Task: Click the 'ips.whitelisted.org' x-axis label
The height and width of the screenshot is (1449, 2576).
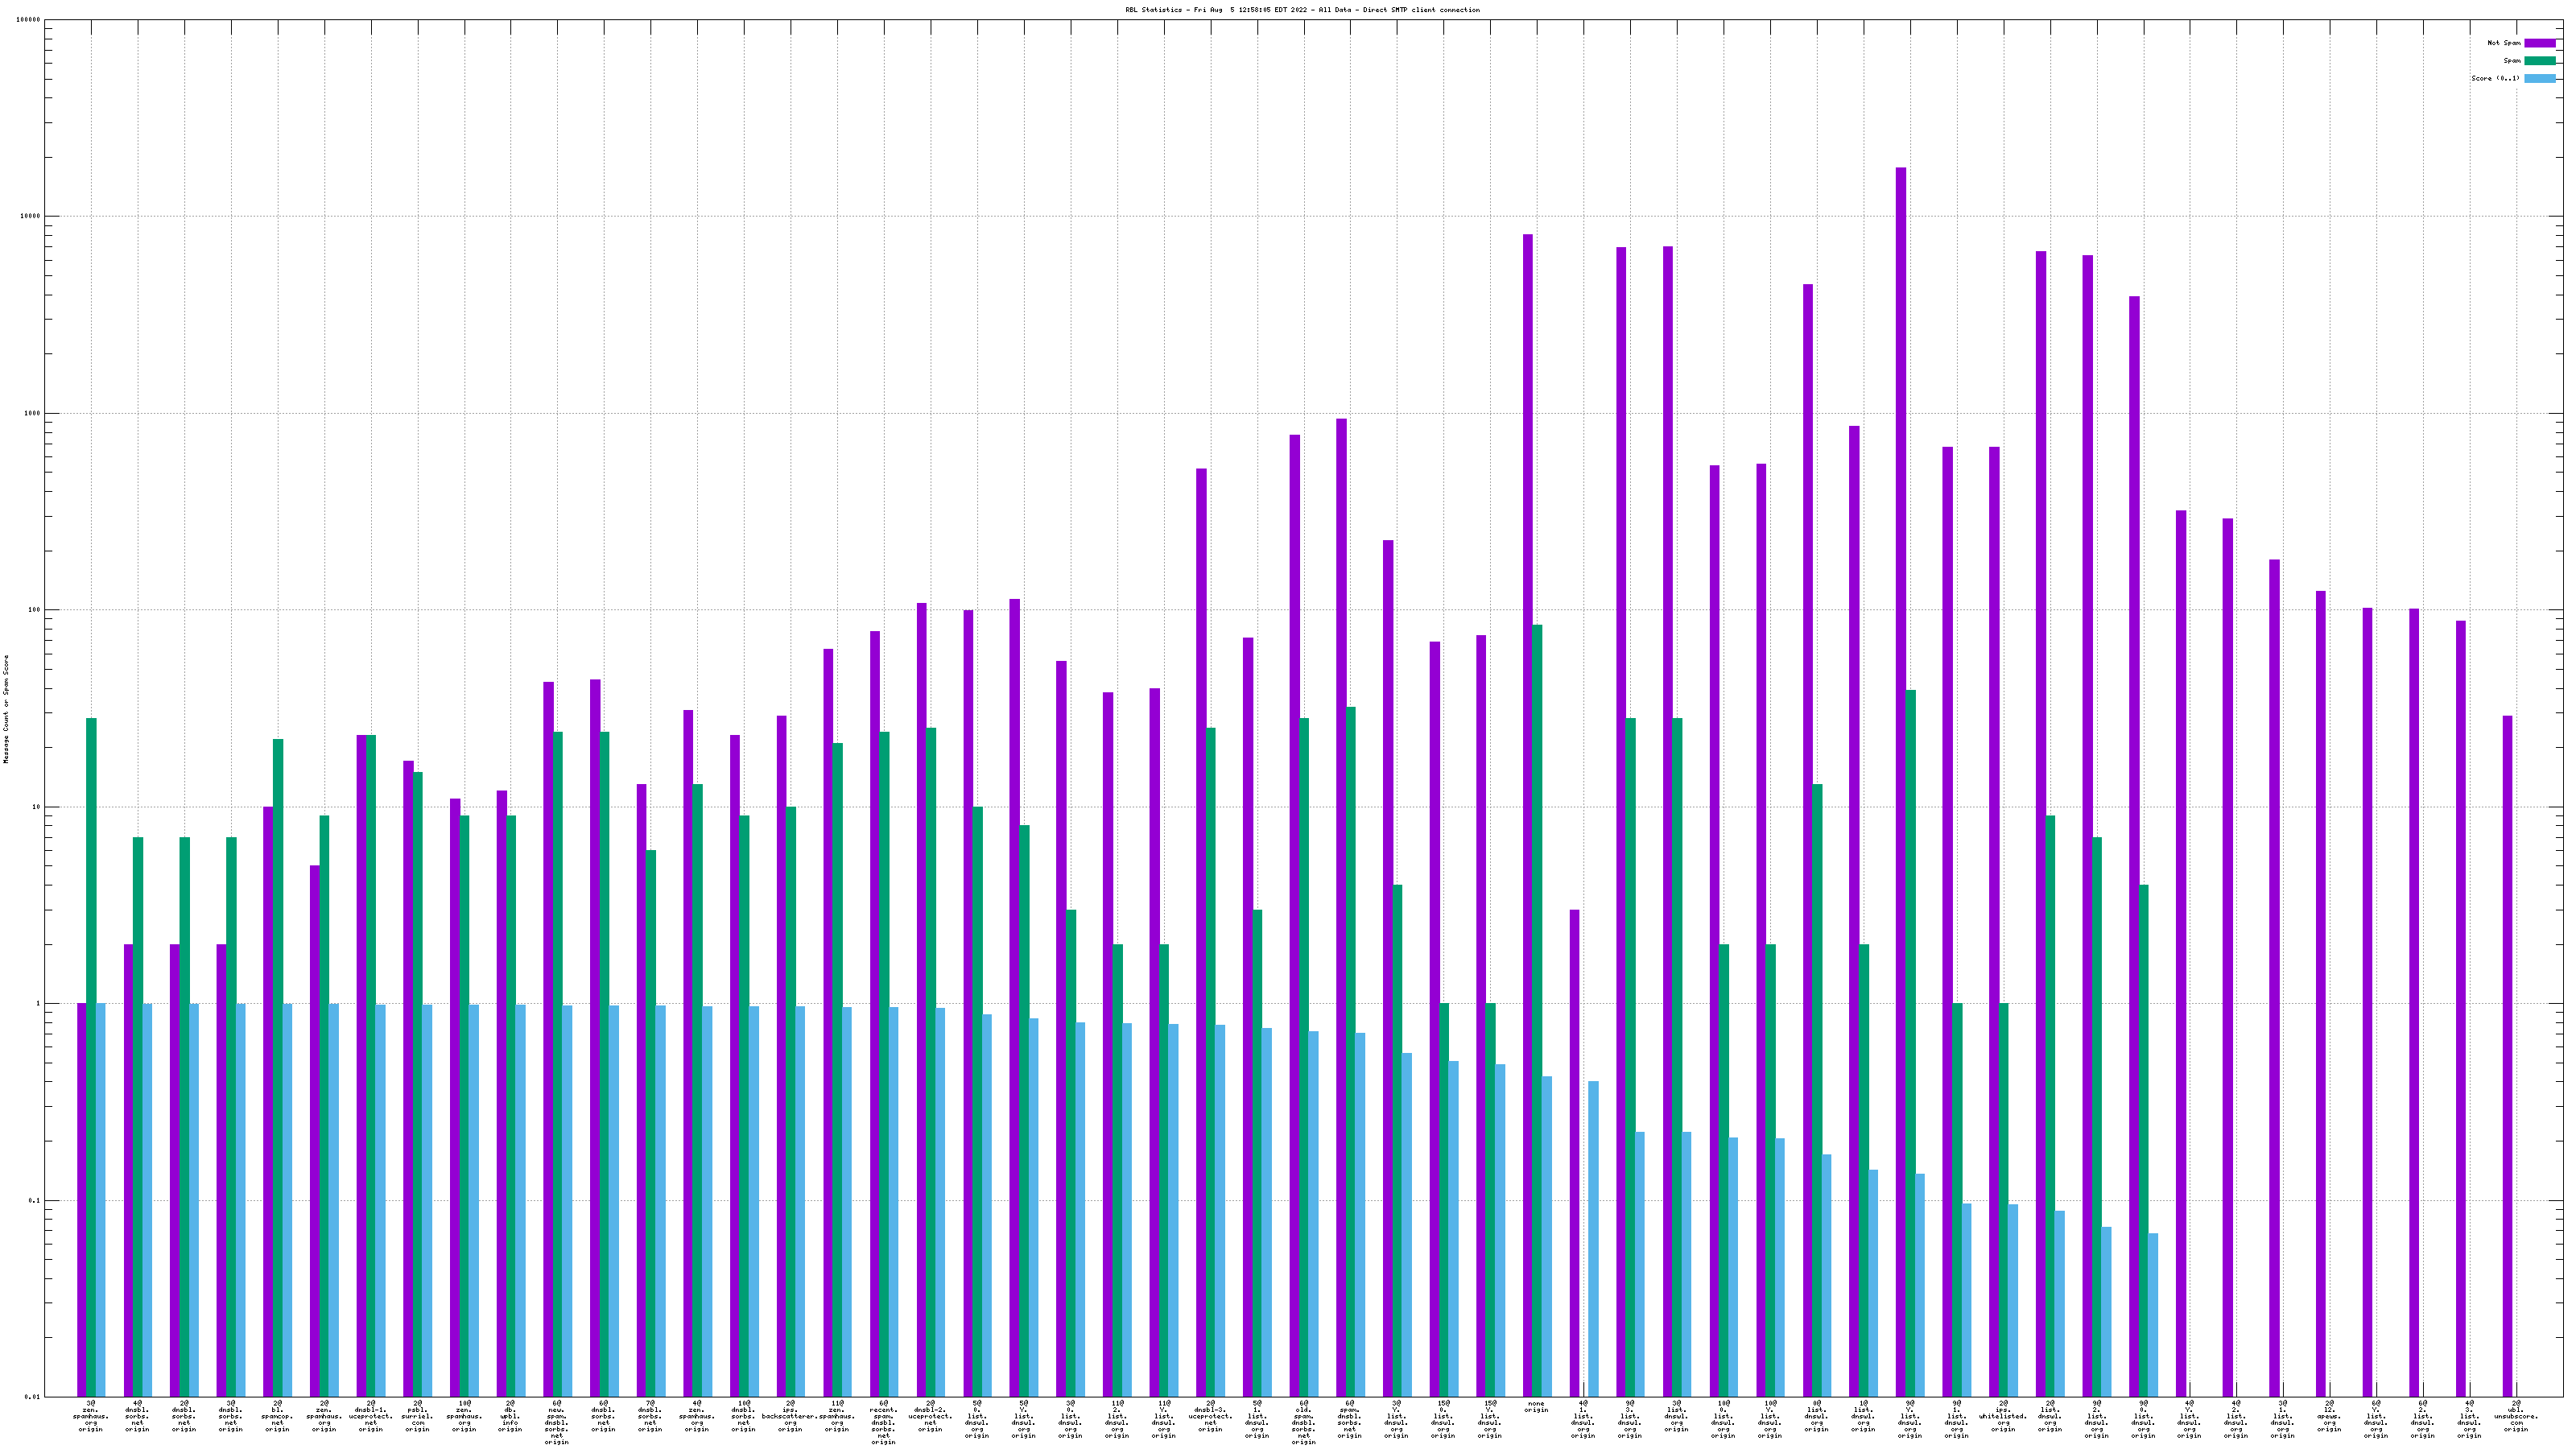Action: (2003, 1416)
